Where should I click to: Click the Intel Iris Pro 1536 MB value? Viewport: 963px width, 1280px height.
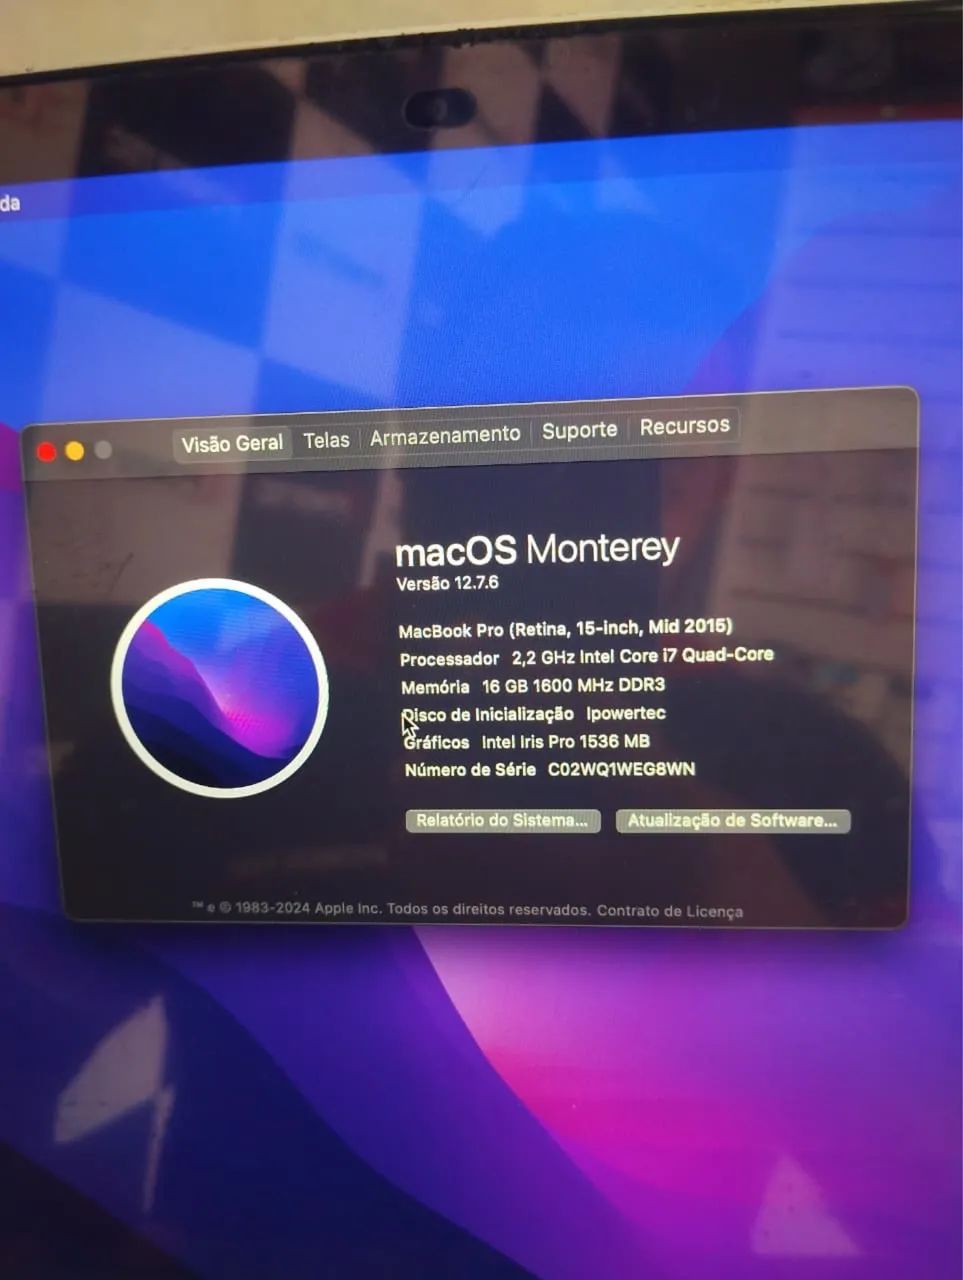click(566, 741)
